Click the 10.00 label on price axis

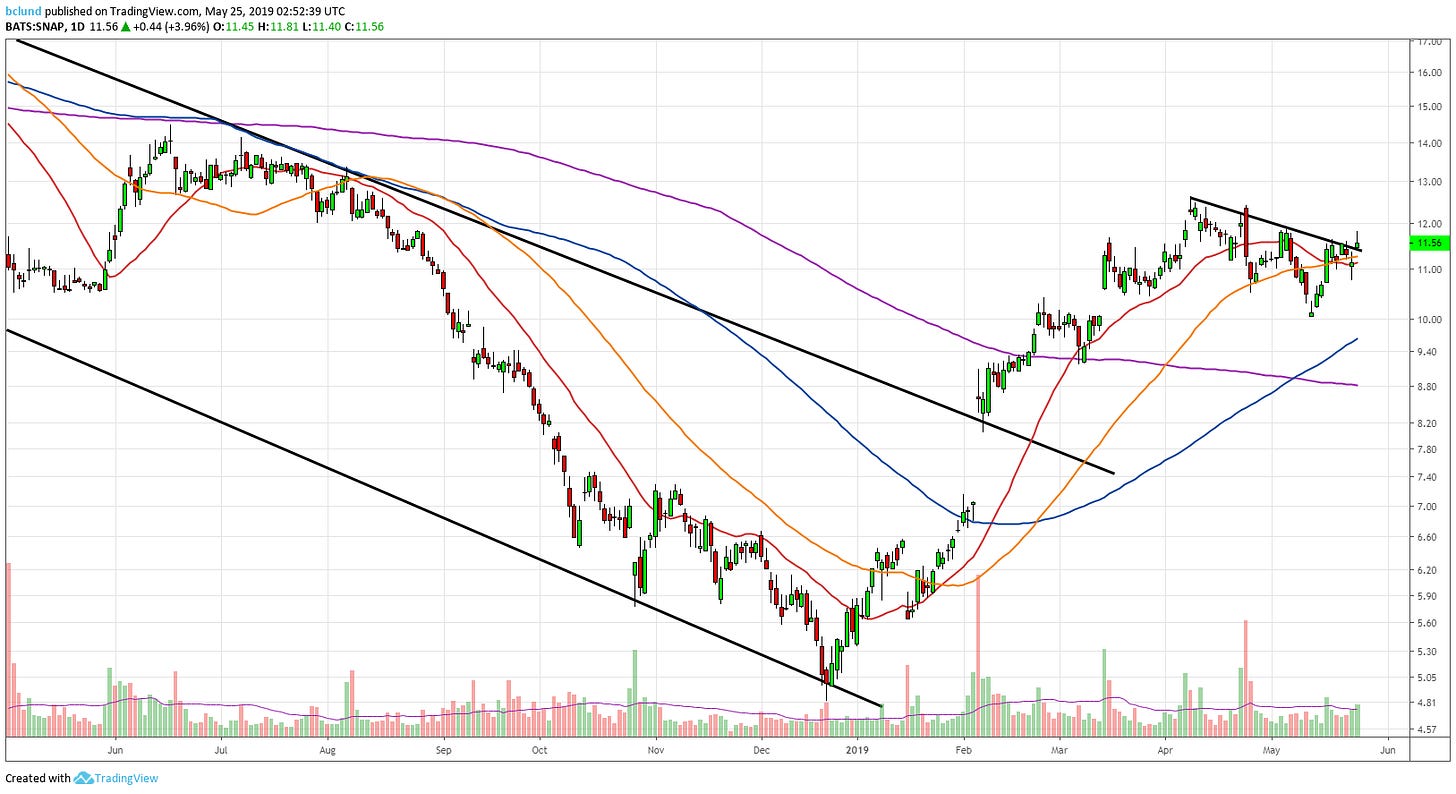pyautogui.click(x=1425, y=320)
